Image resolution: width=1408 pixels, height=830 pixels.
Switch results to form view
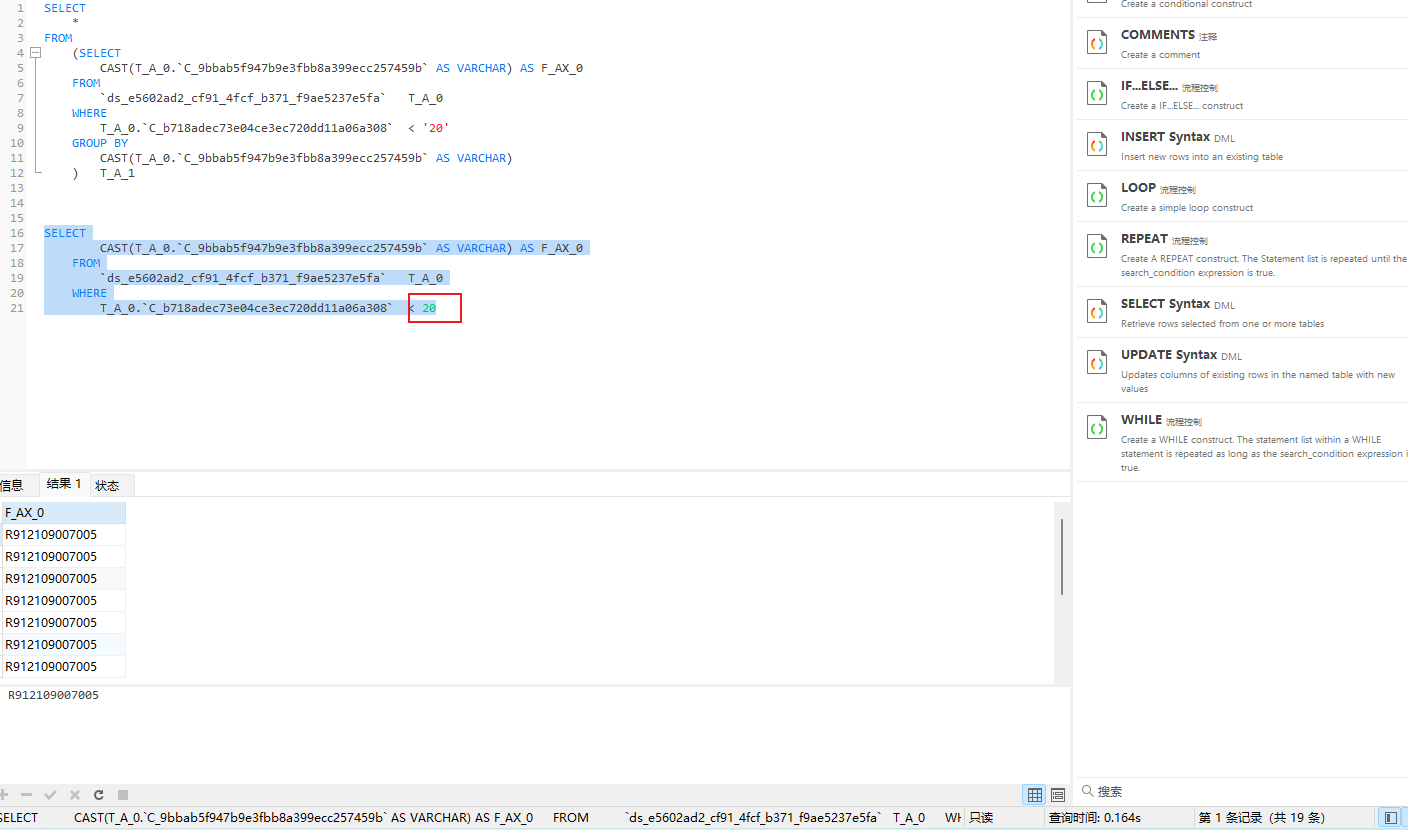tap(1058, 794)
